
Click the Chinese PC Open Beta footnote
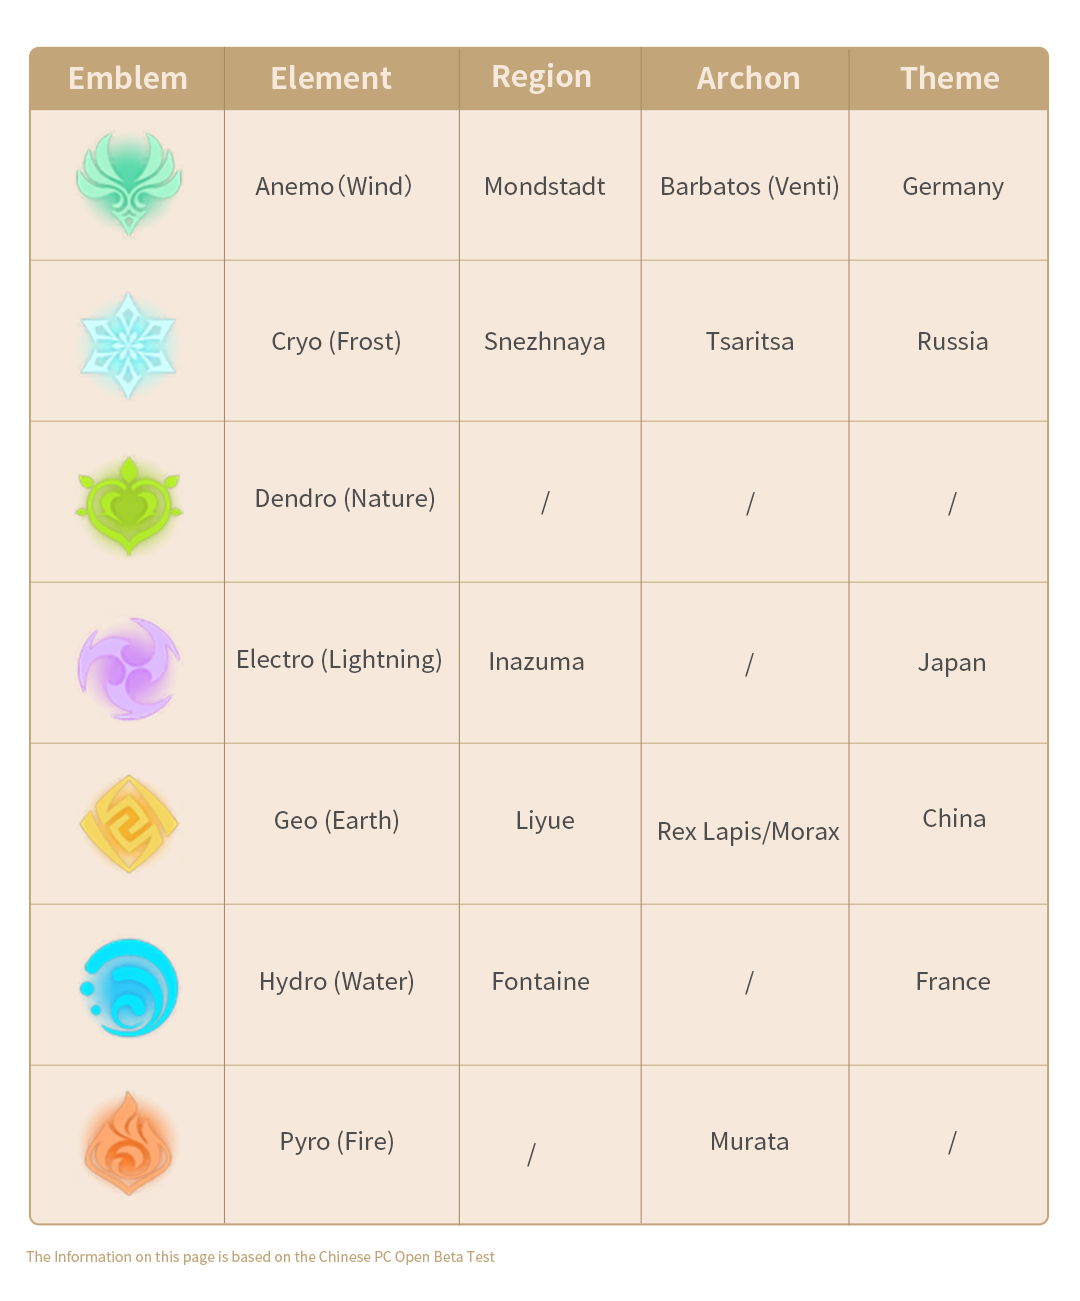tap(260, 1257)
